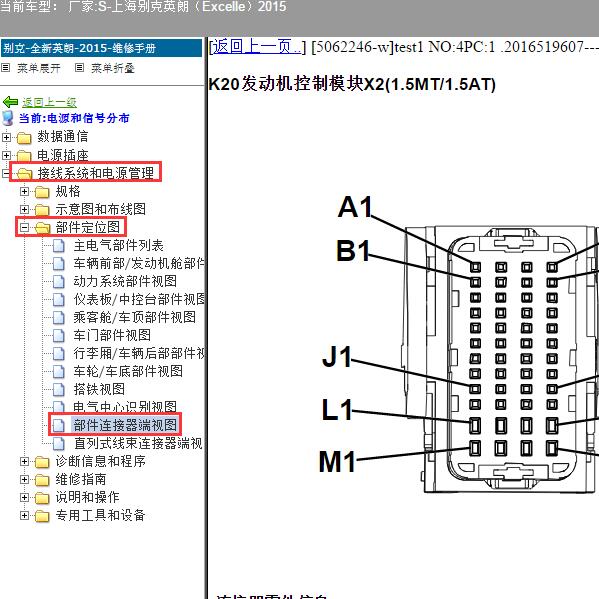Expand the 示意图和布线图 tree node

tap(24, 209)
